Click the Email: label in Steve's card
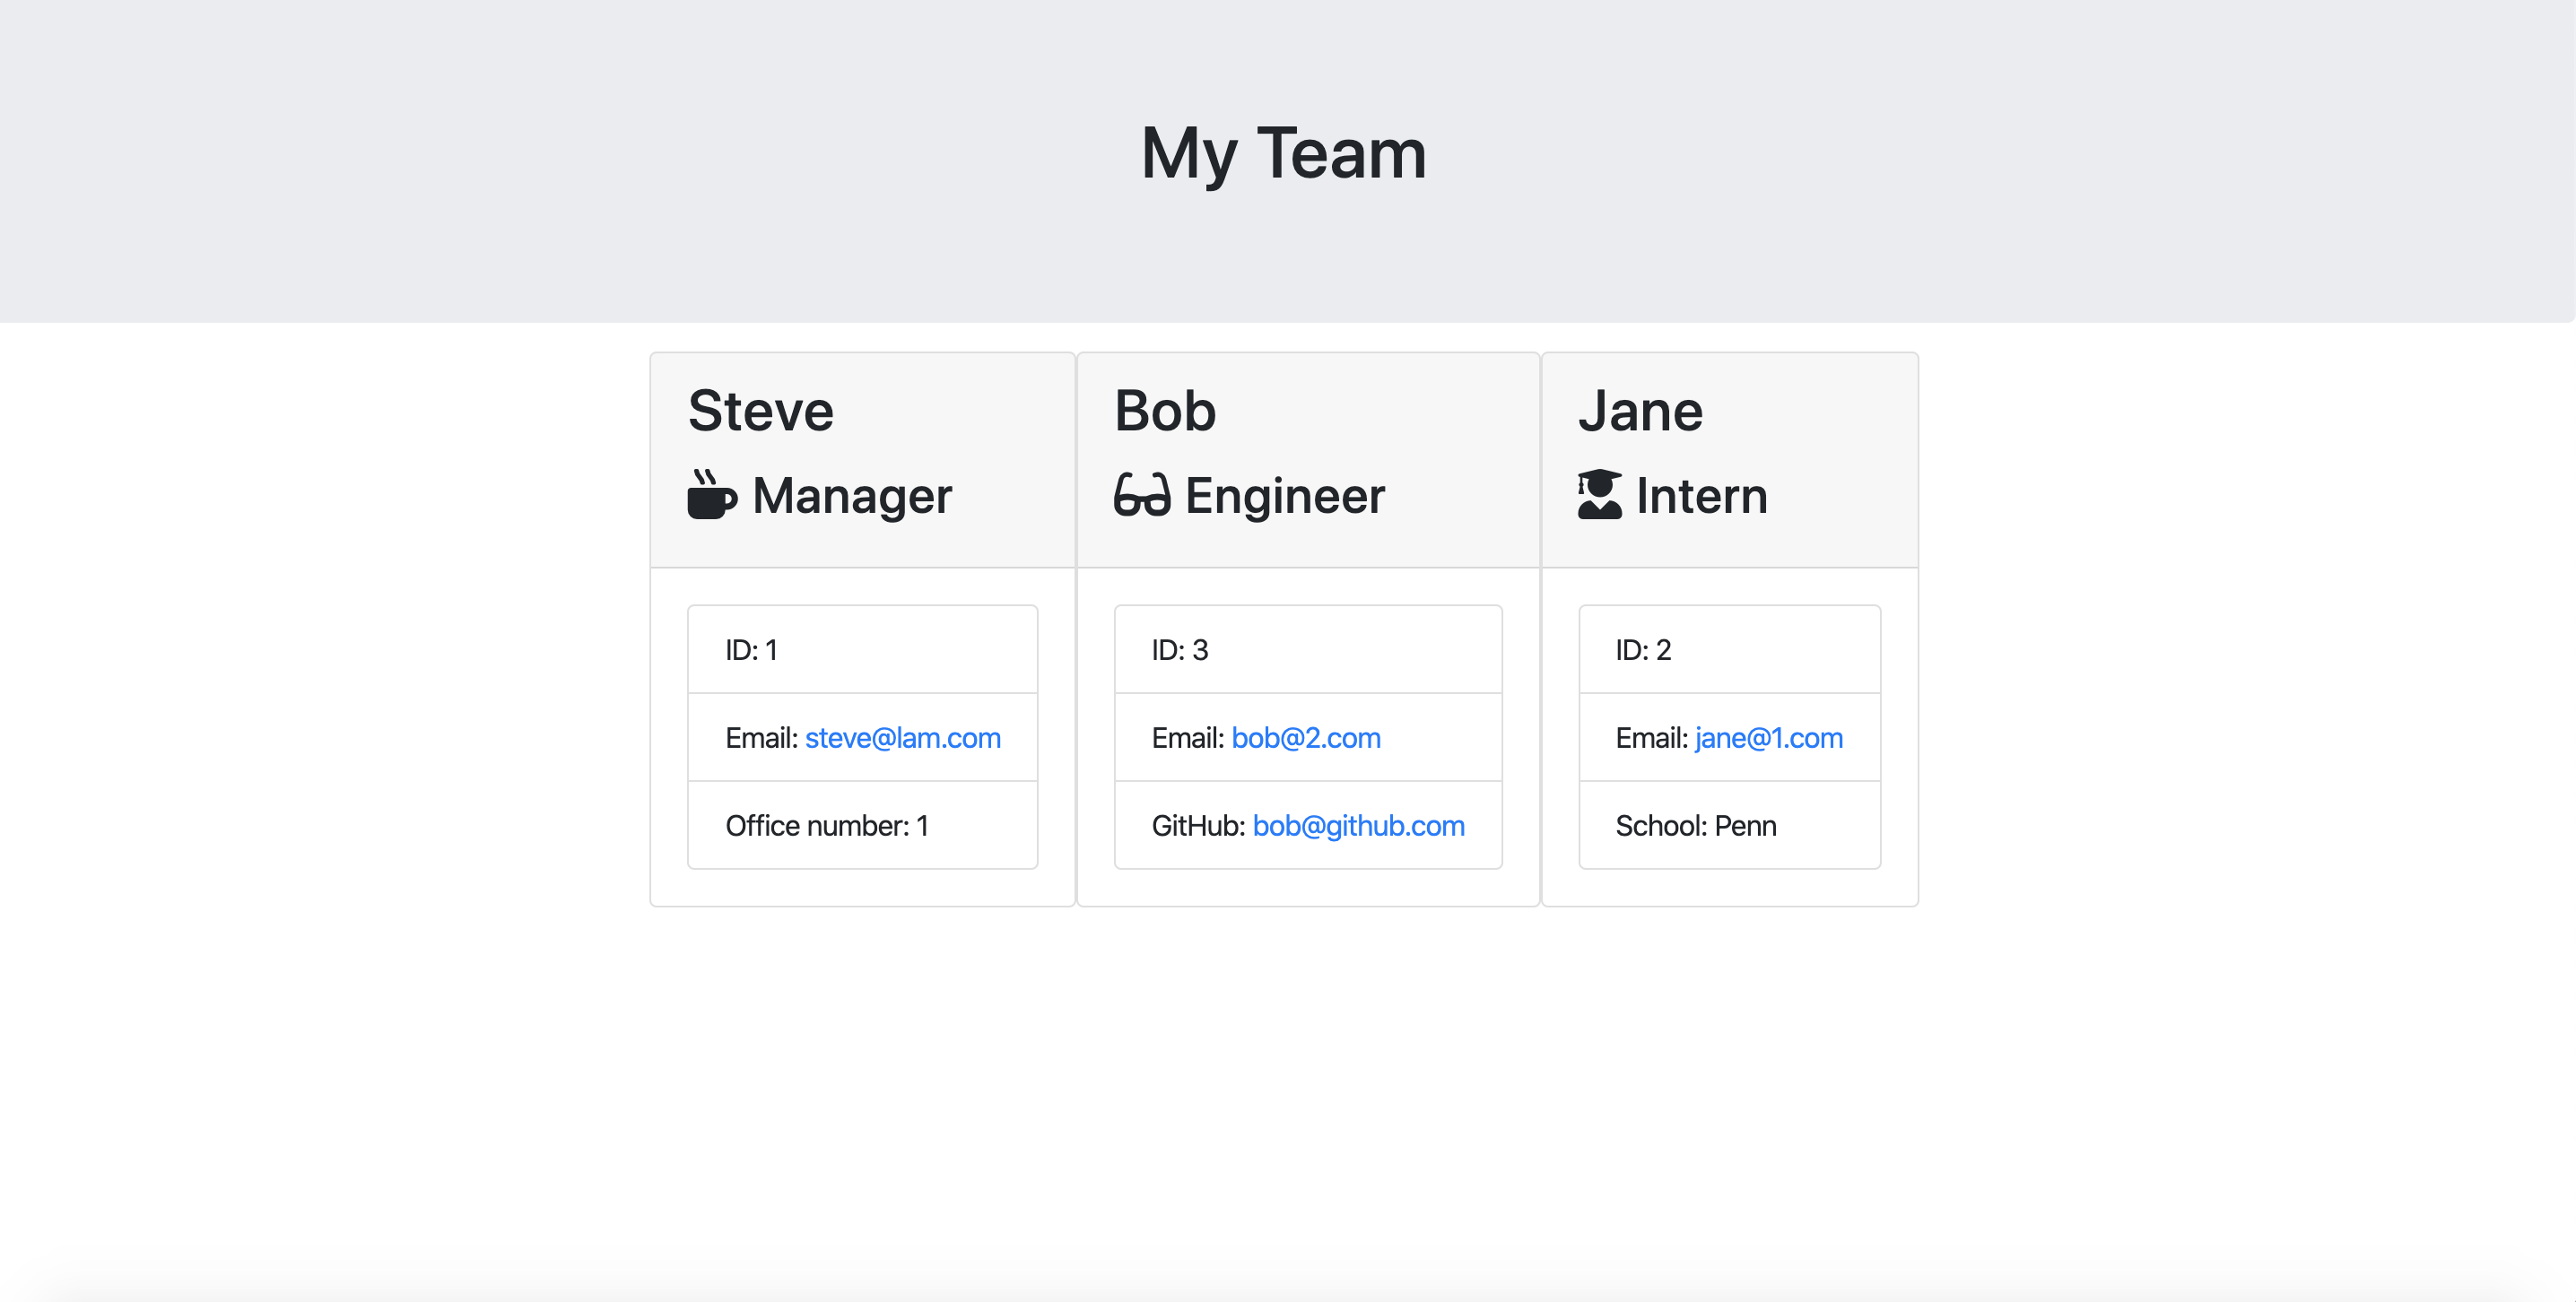The image size is (2576, 1302). [761, 738]
